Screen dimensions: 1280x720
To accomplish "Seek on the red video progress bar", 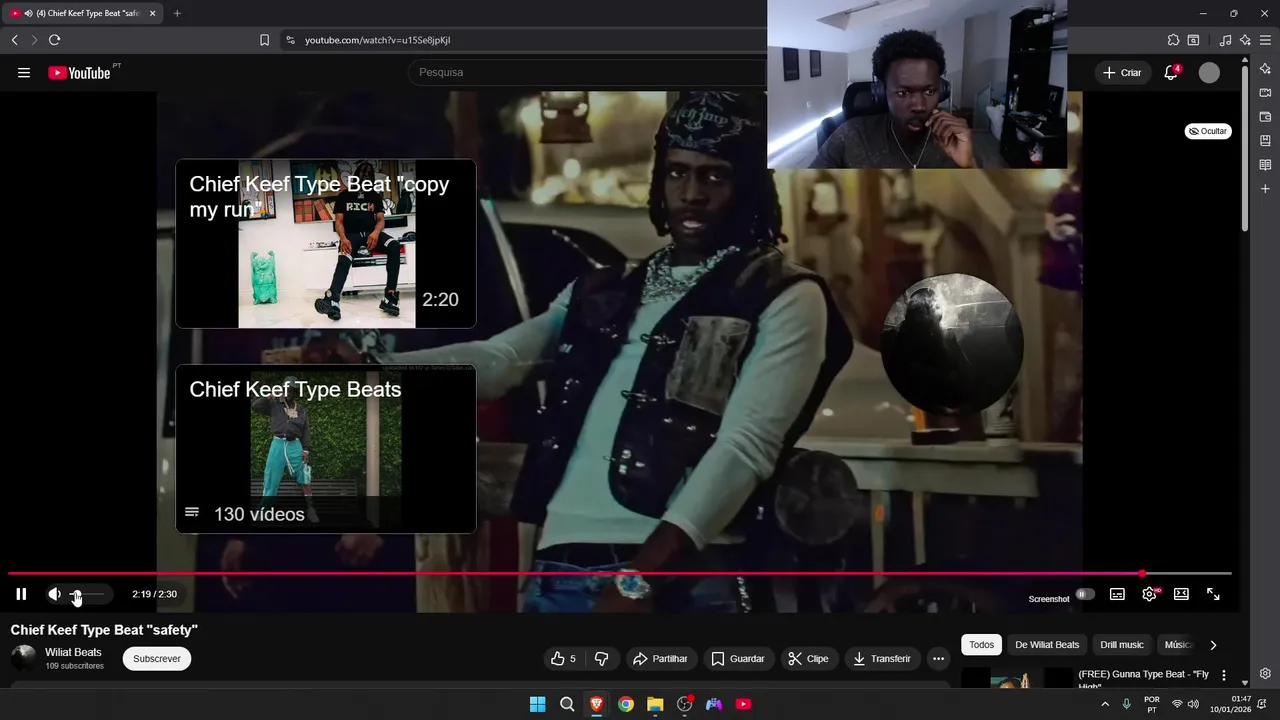I will click(620, 574).
